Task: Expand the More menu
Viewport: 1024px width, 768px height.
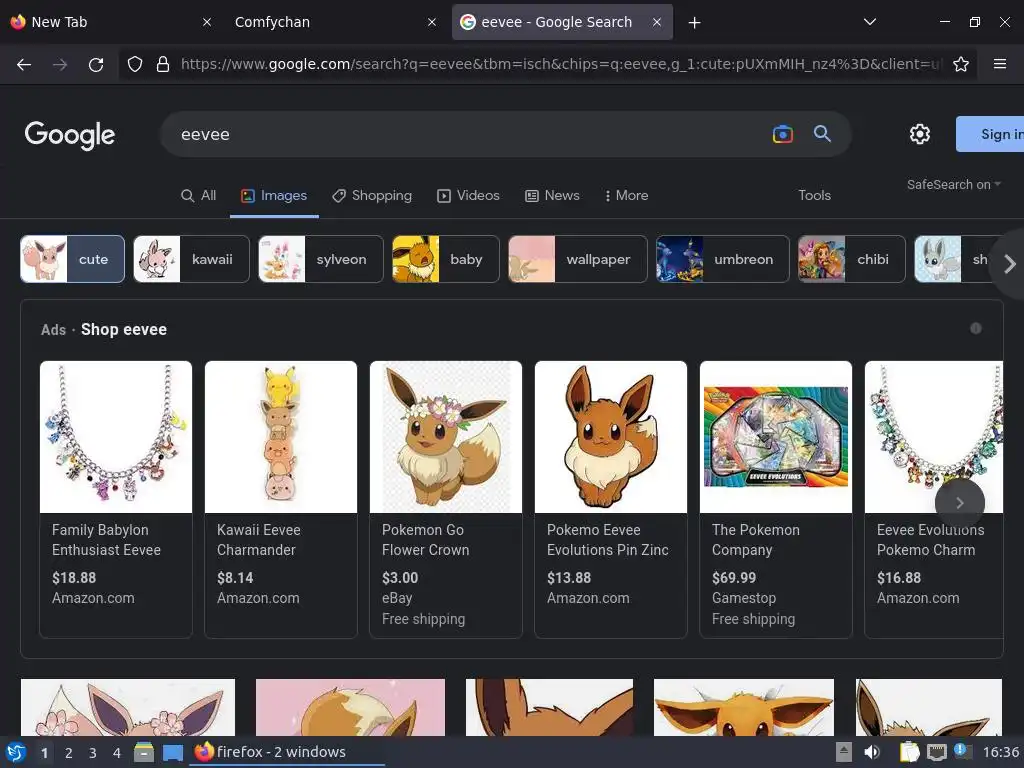Action: pos(626,195)
